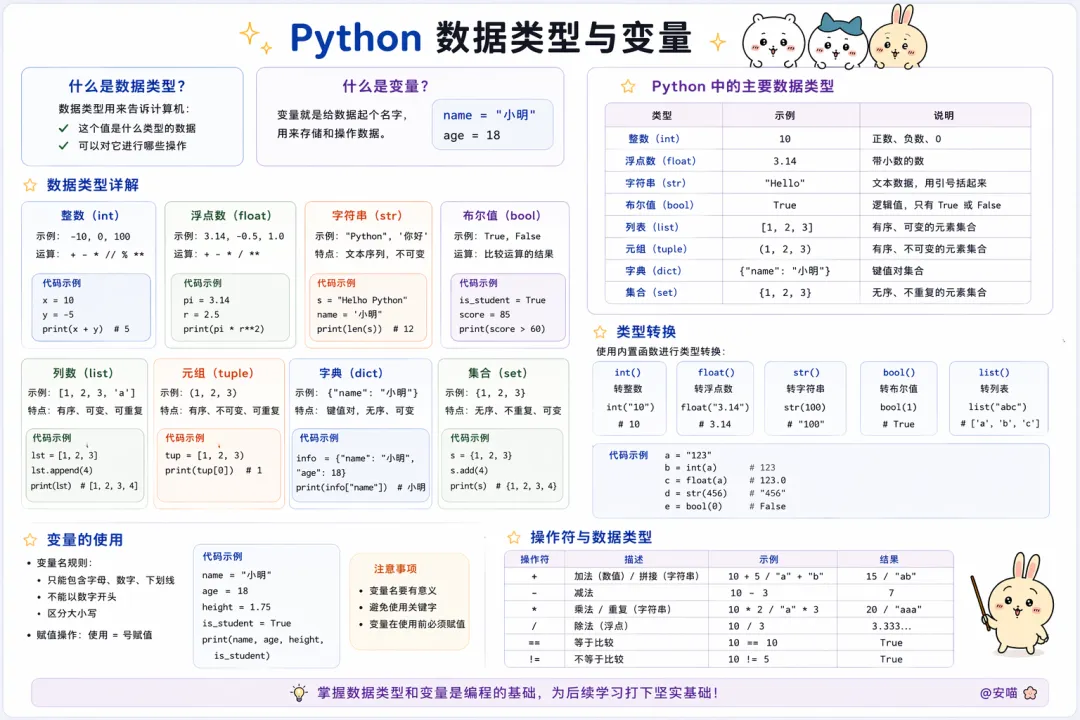Select the 列表 (list) card heading under 数据类型详解
The image size is (1080, 720).
tap(83, 373)
